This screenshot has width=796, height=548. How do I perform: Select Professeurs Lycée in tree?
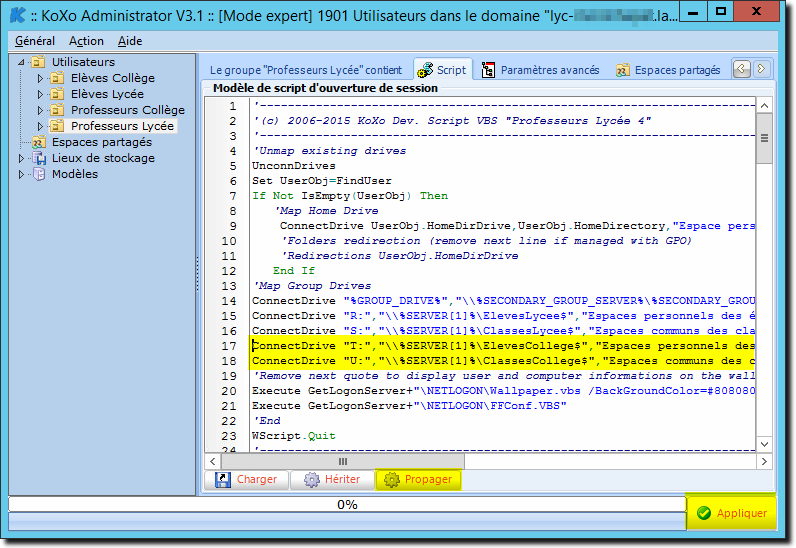point(122,126)
